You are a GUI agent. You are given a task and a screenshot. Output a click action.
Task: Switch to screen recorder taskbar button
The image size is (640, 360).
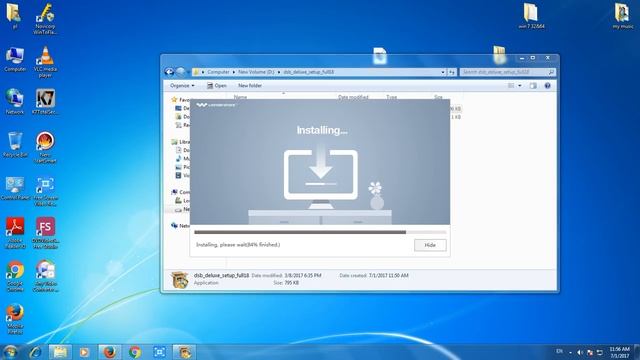click(160, 352)
